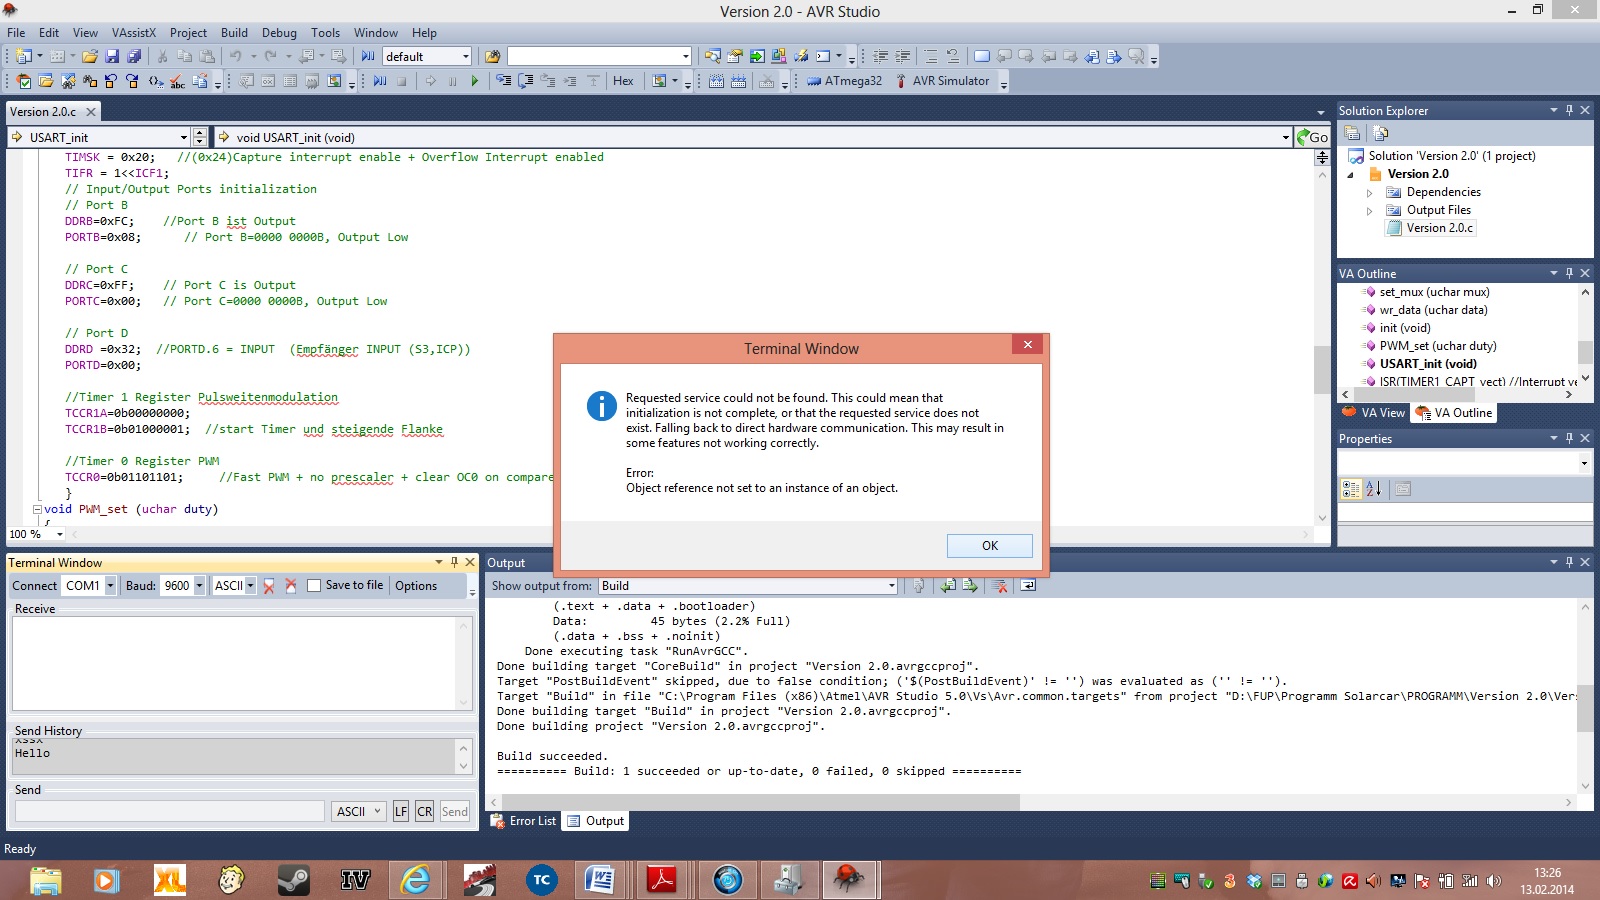Toggle the CR line ending button
Image resolution: width=1600 pixels, height=900 pixels.
point(424,811)
